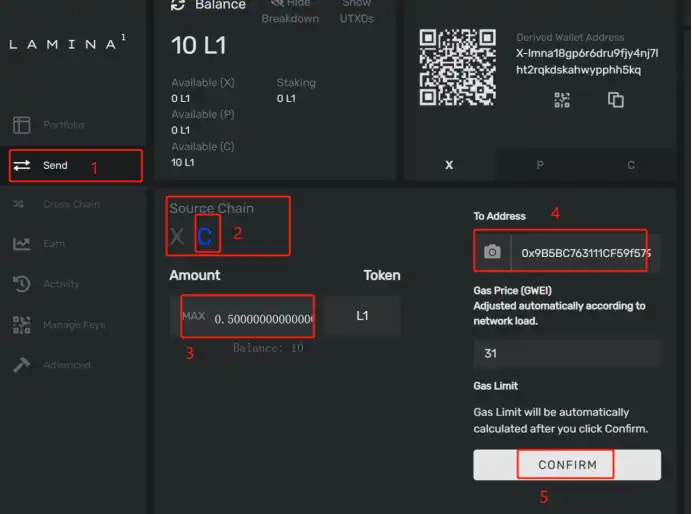Select X as source chain

click(x=177, y=236)
